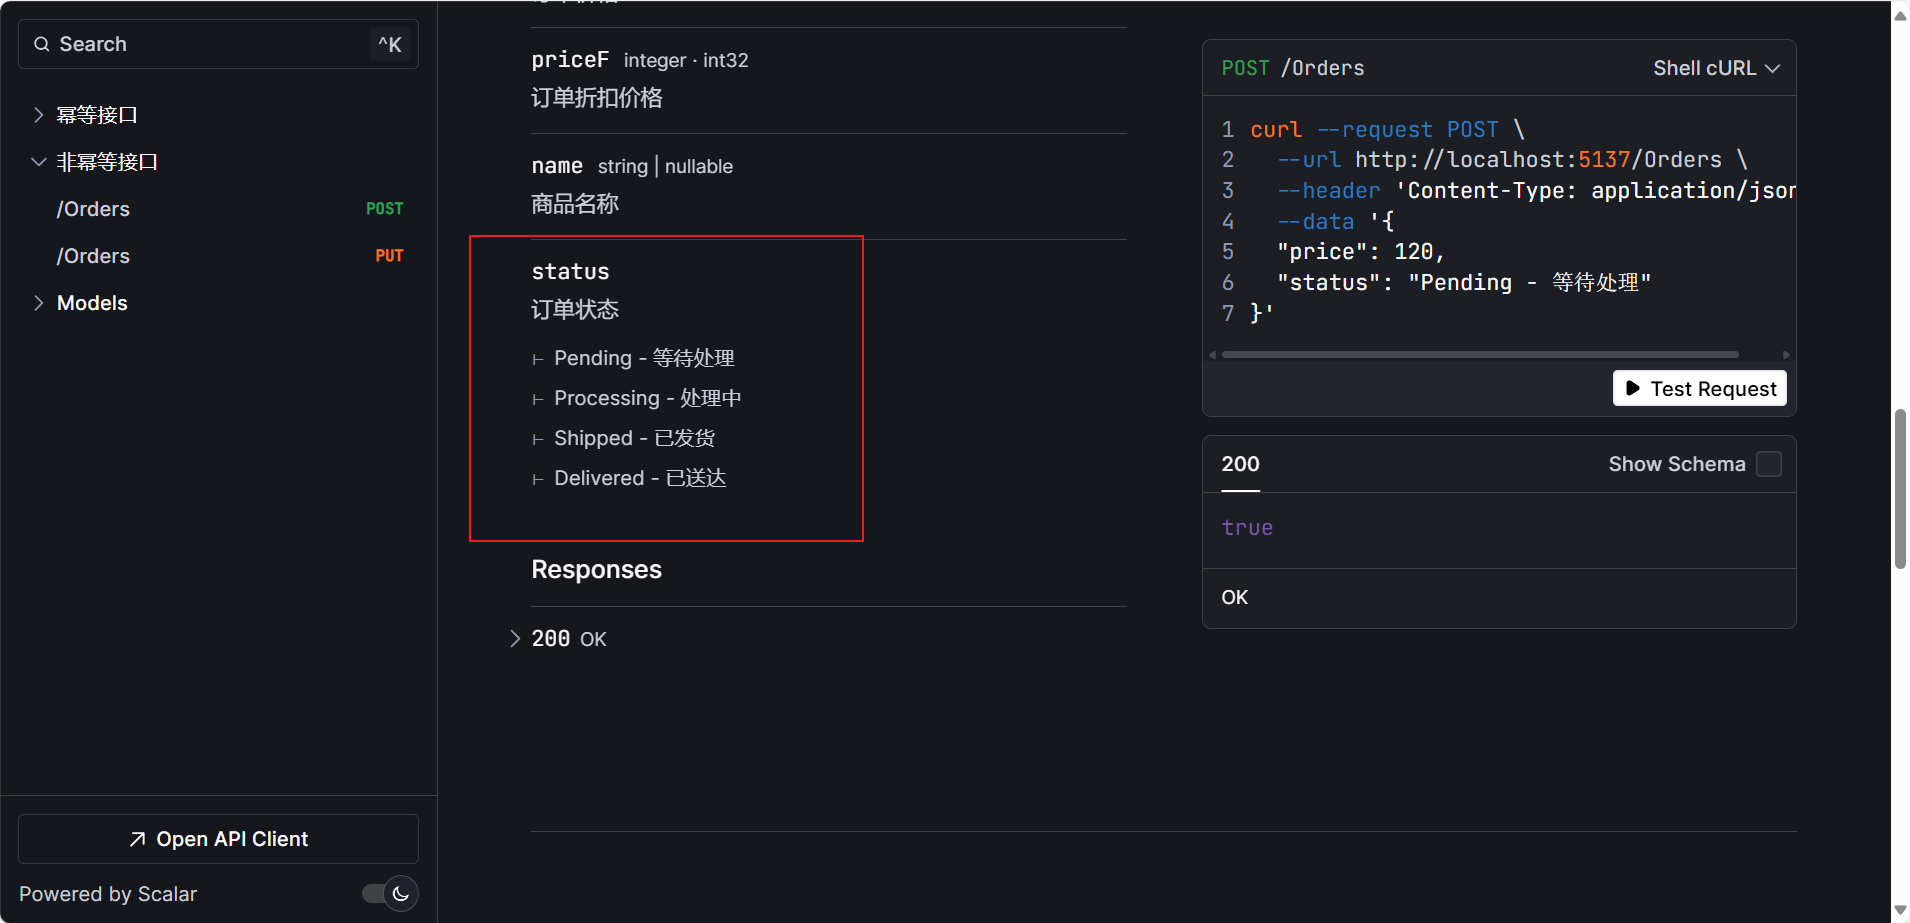Open the Shell cURL language dropdown
Image resolution: width=1910 pixels, height=923 pixels.
coord(1715,68)
